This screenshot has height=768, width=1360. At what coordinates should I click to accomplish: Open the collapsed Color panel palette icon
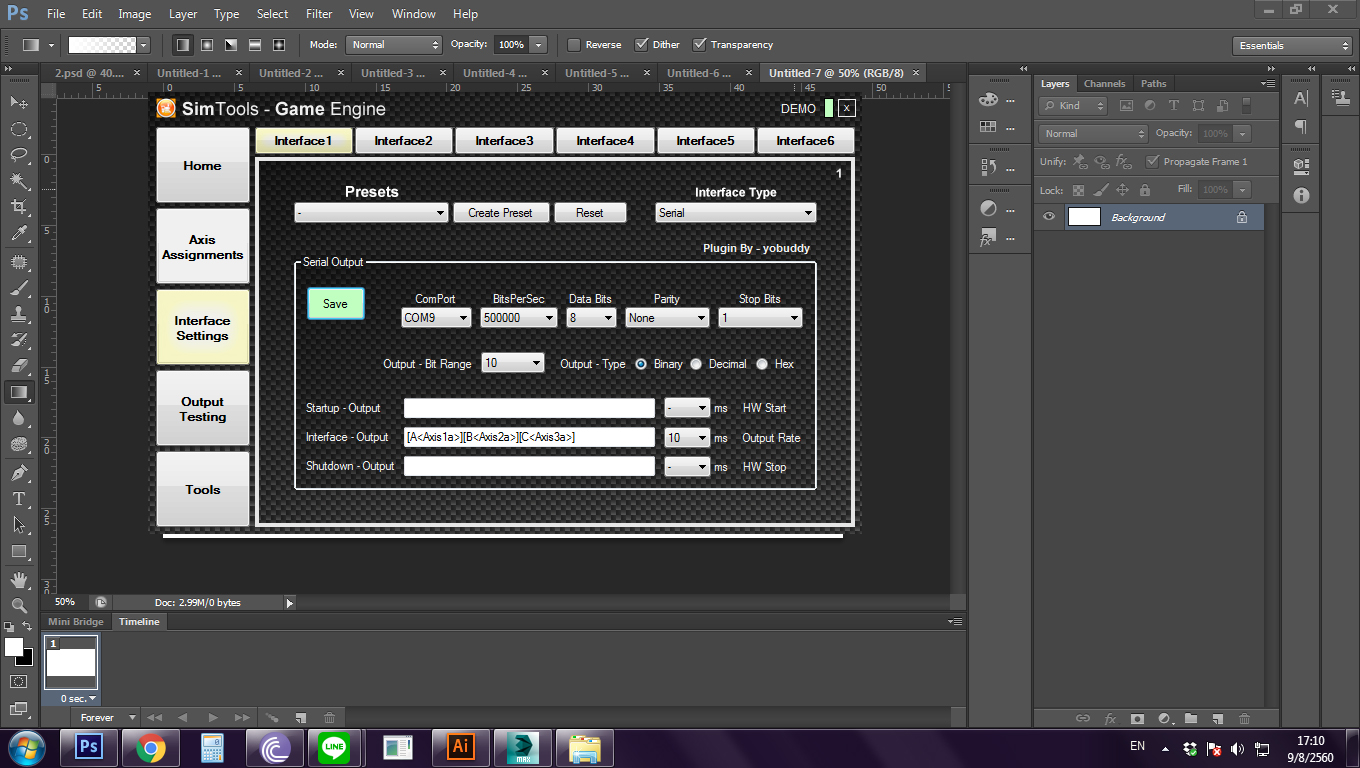click(x=988, y=99)
